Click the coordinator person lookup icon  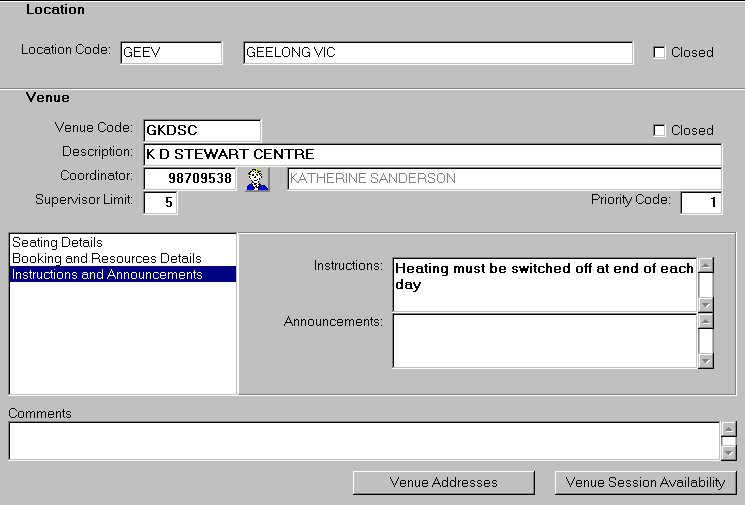pyautogui.click(x=258, y=179)
